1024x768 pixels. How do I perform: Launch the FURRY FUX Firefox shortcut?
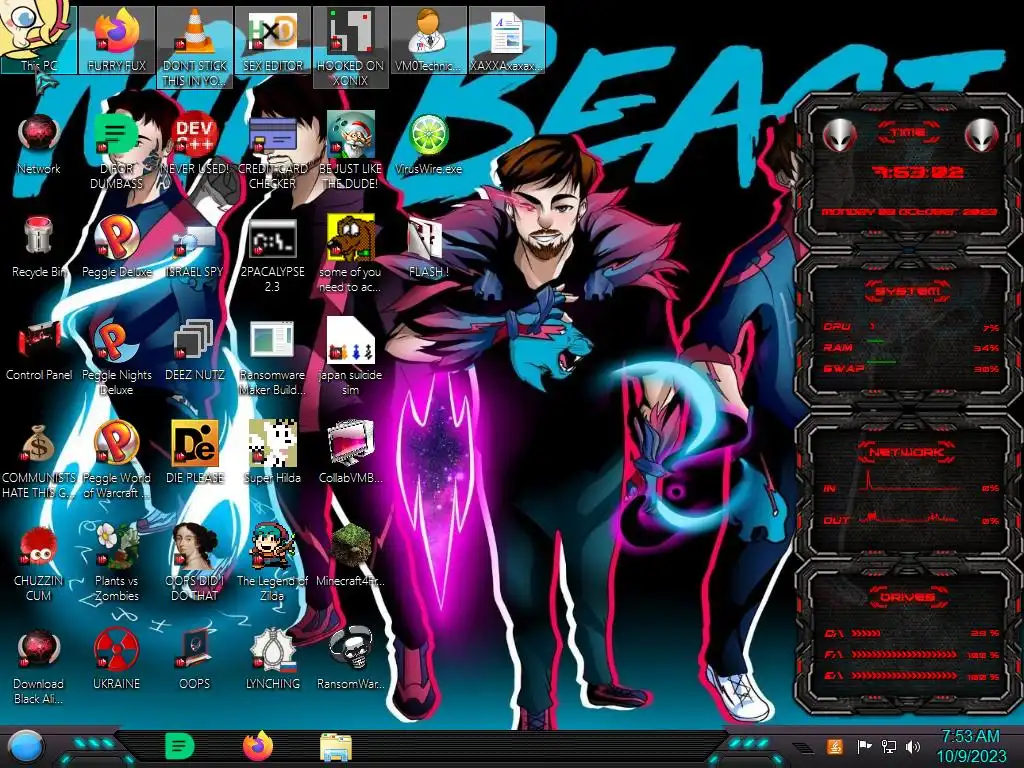click(x=117, y=40)
